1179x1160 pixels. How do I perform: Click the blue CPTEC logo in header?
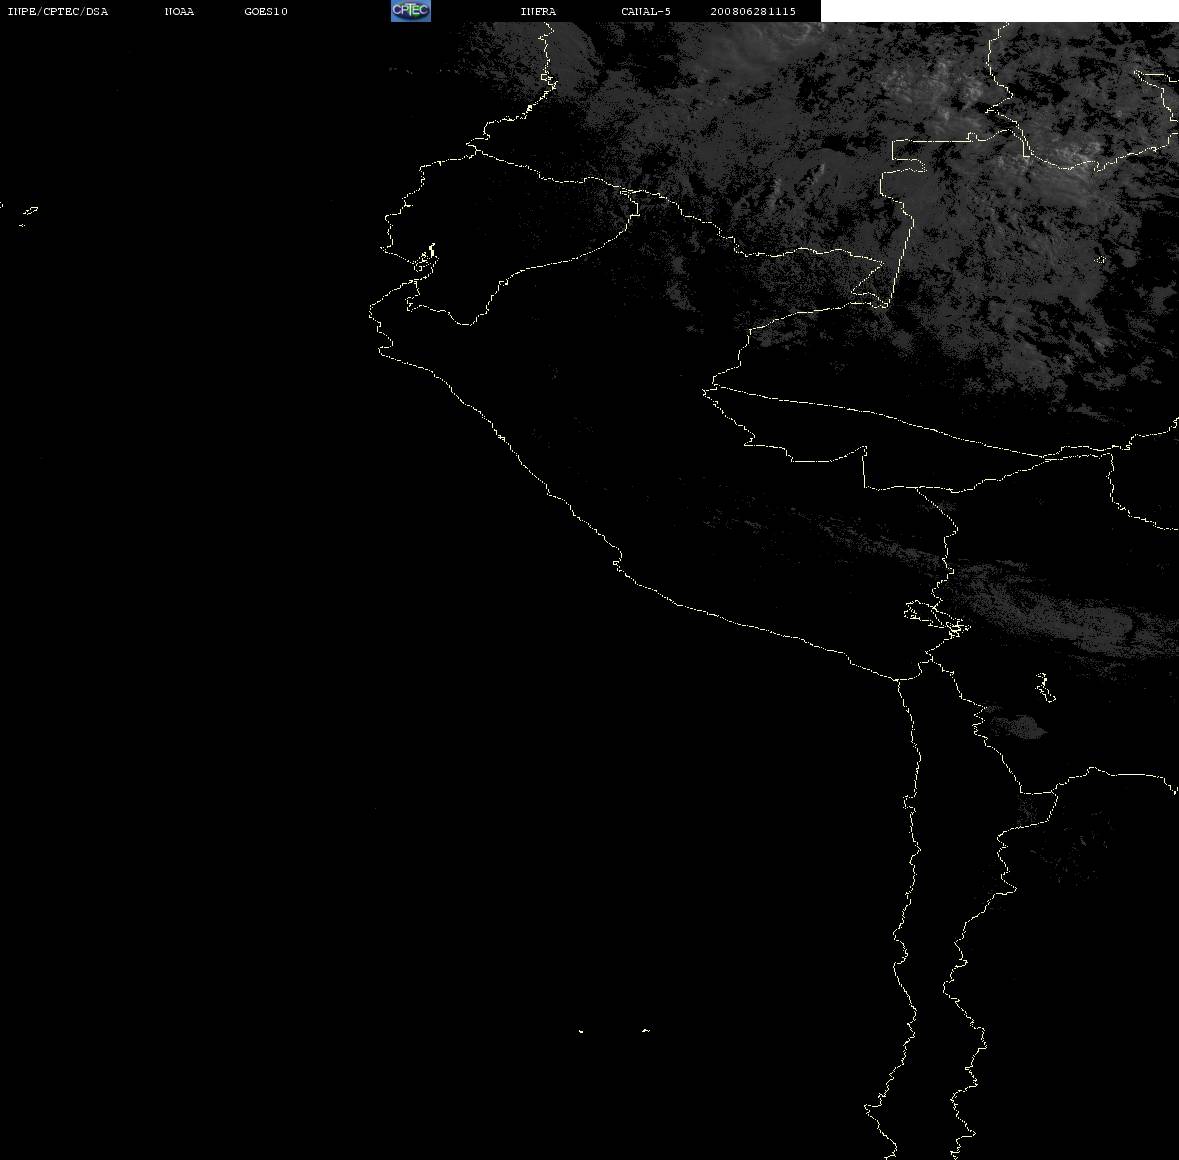(x=411, y=11)
